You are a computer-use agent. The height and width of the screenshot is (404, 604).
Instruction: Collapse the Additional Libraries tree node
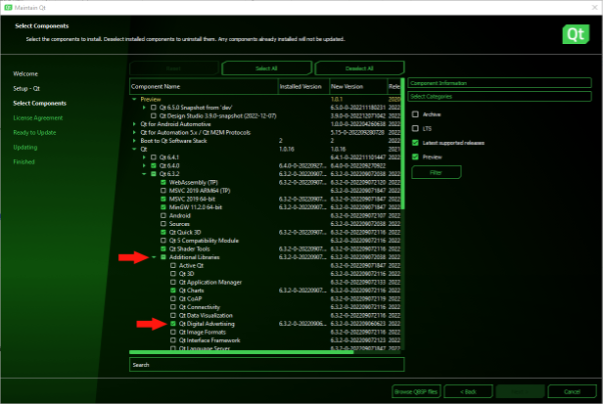(x=152, y=257)
